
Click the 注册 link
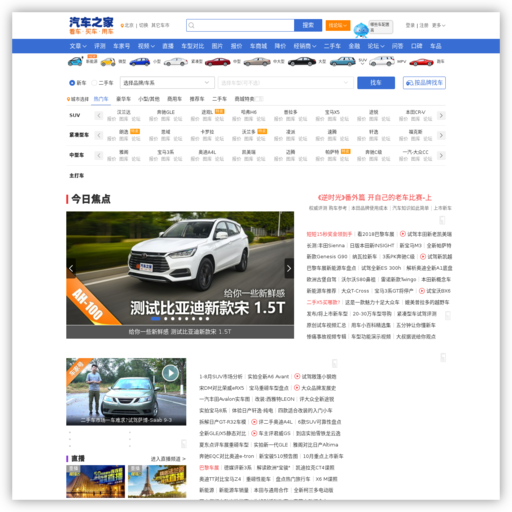tap(424, 25)
